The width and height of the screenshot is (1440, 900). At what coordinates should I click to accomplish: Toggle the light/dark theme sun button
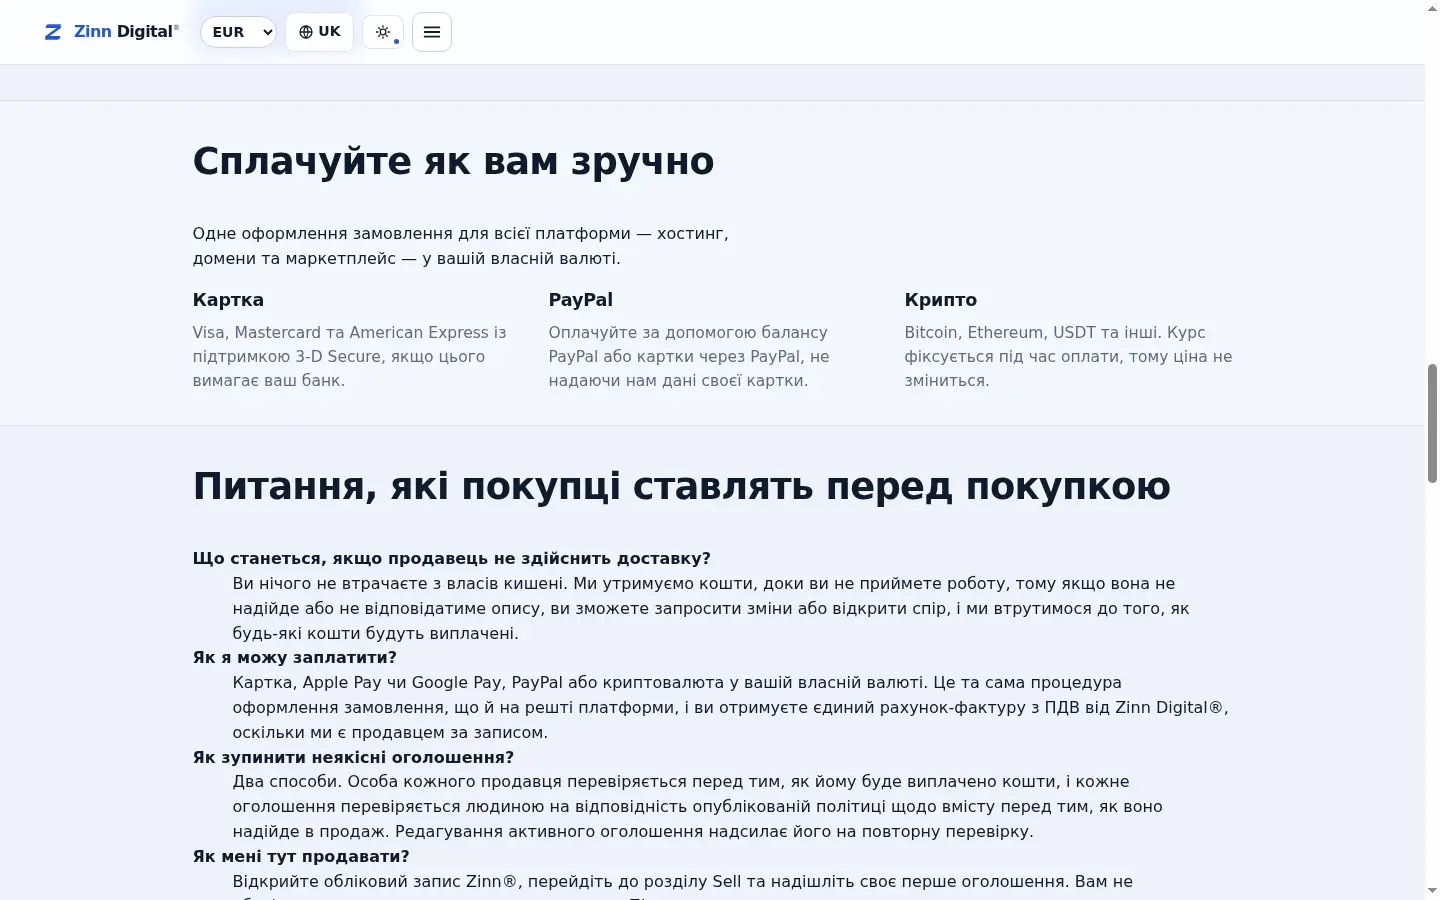pos(383,32)
